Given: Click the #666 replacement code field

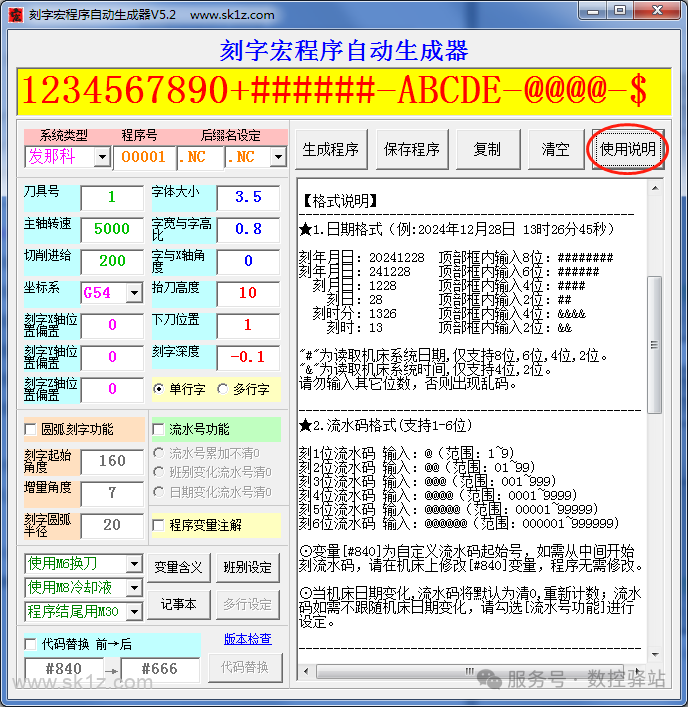Looking at the screenshot, I should coord(160,669).
